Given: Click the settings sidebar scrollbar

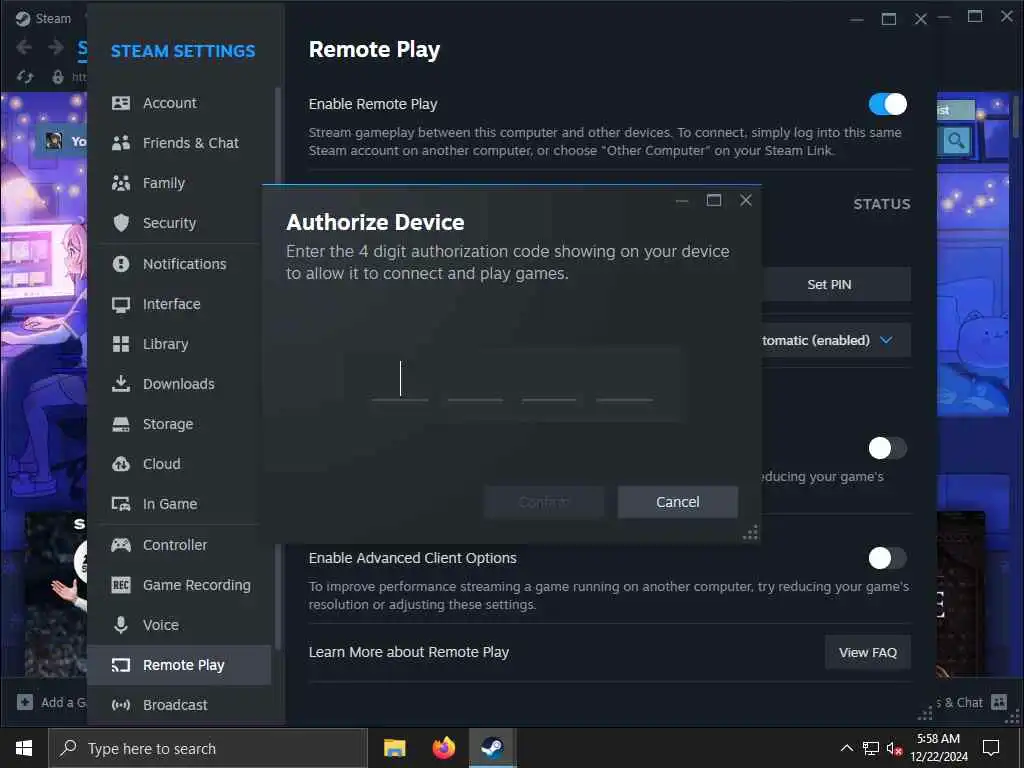Looking at the screenshot, I should (278, 369).
